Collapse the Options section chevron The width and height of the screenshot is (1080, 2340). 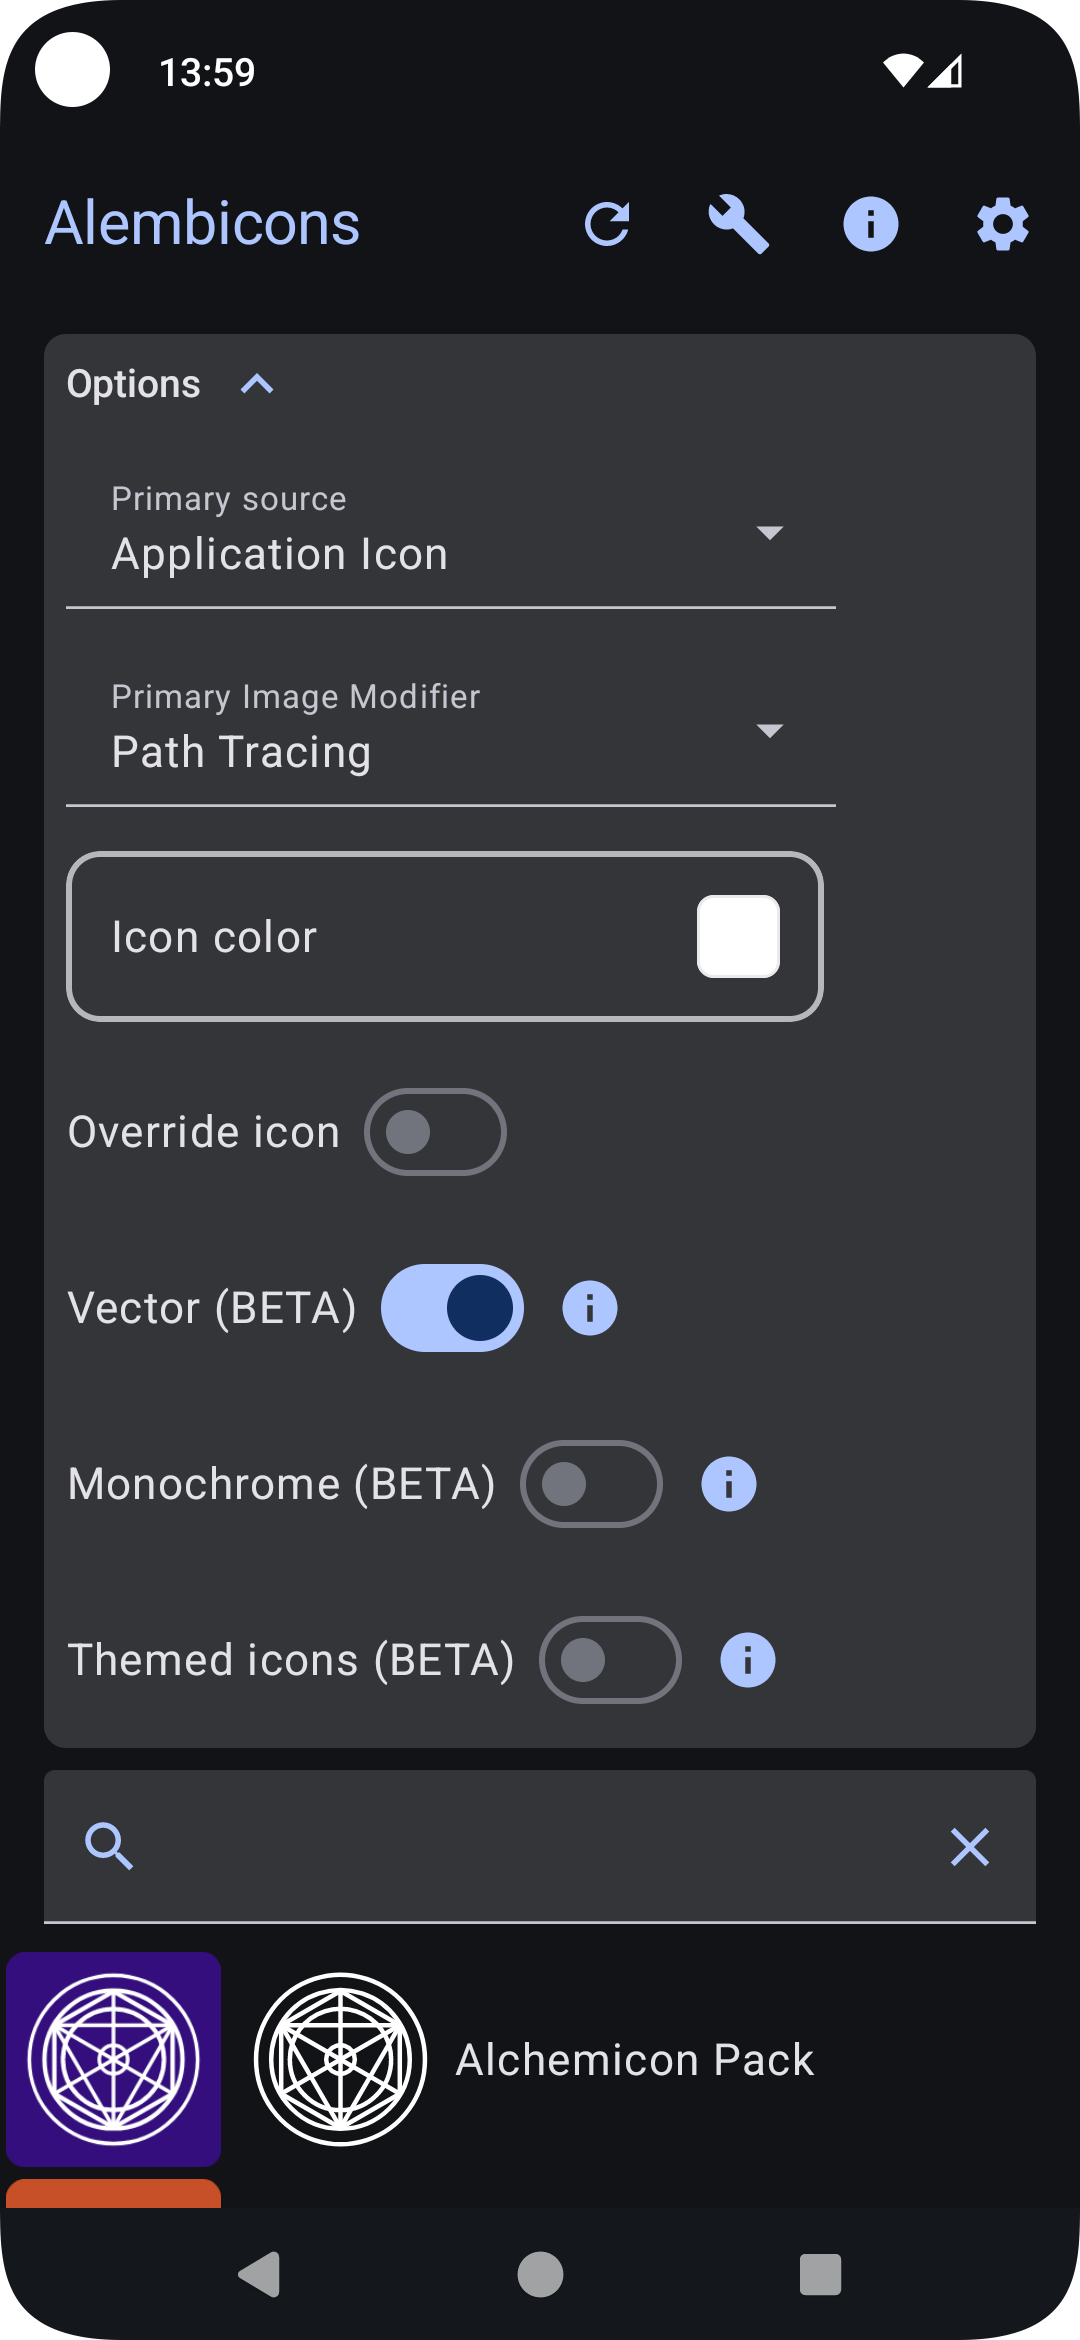coord(257,384)
